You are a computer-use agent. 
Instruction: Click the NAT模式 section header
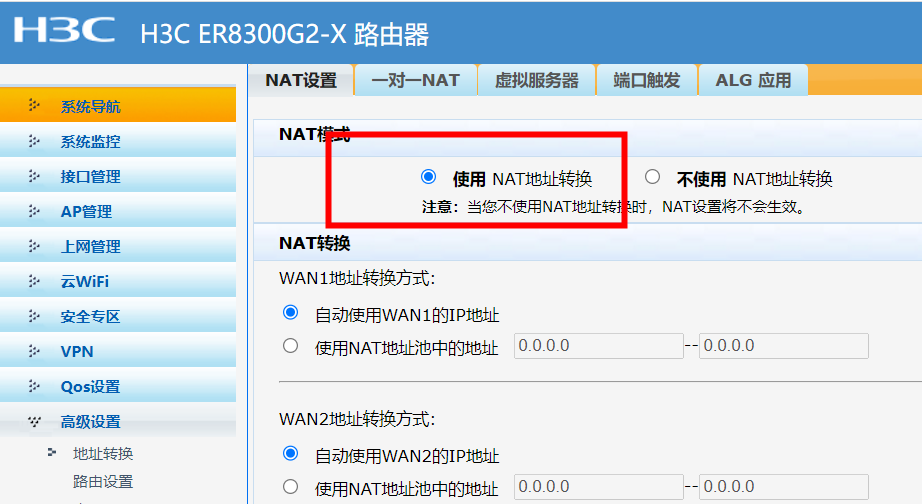315,135
